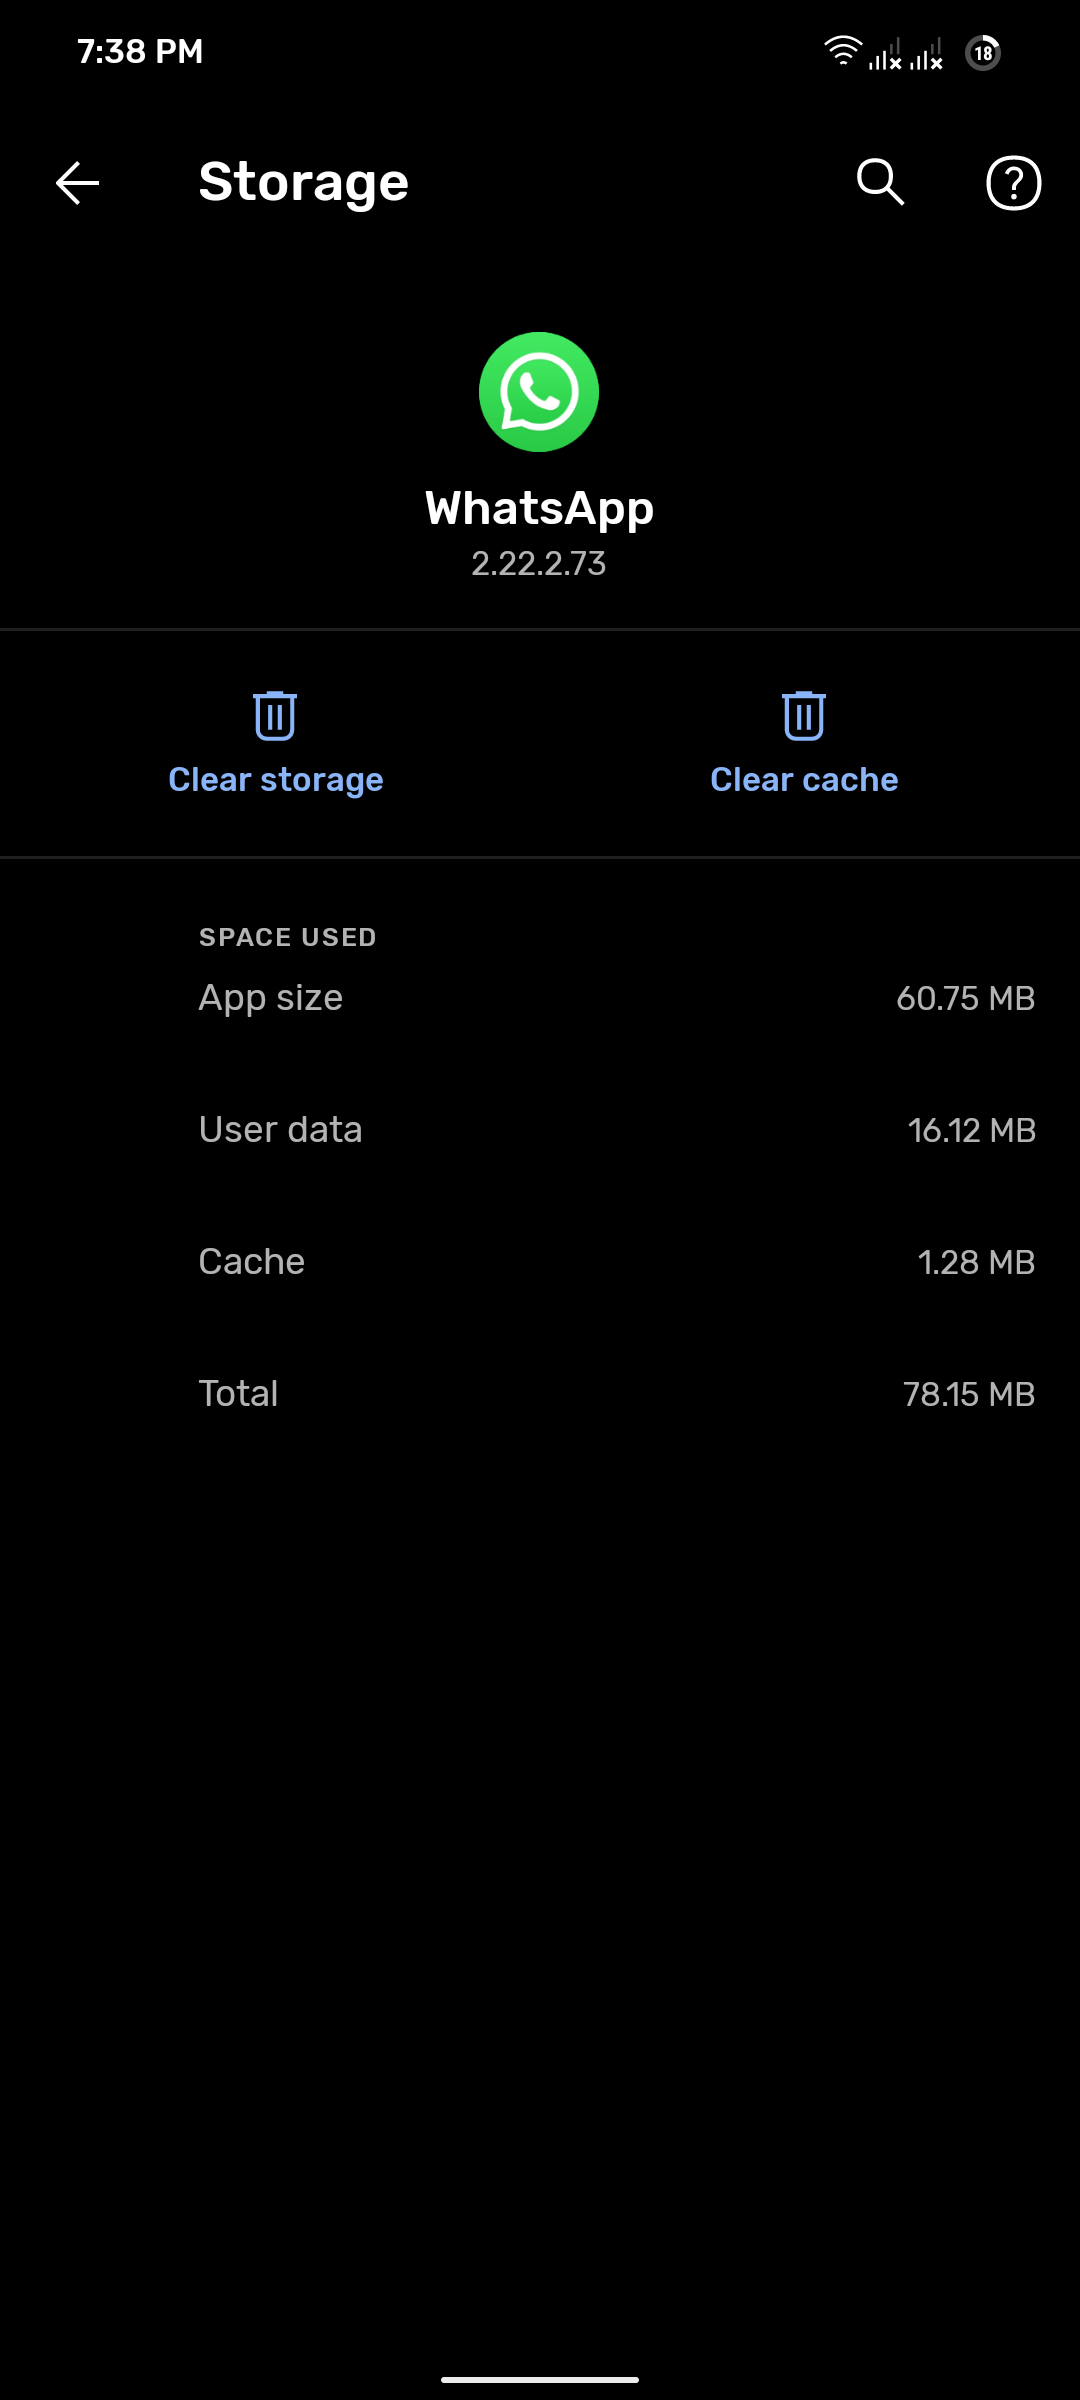Image resolution: width=1080 pixels, height=2400 pixels.
Task: Tap the Storage page title
Action: 304,183
